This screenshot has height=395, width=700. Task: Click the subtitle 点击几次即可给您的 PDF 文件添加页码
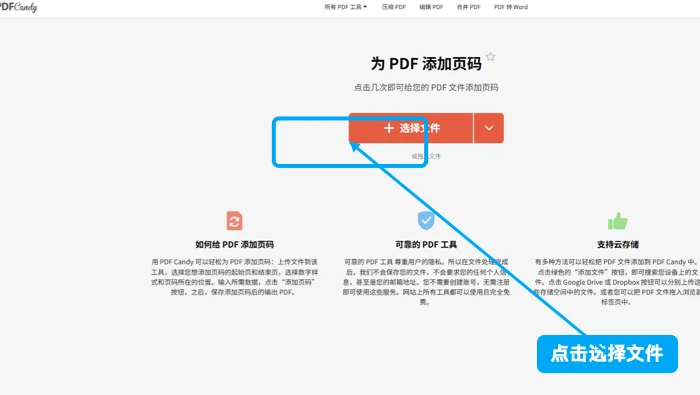point(426,87)
